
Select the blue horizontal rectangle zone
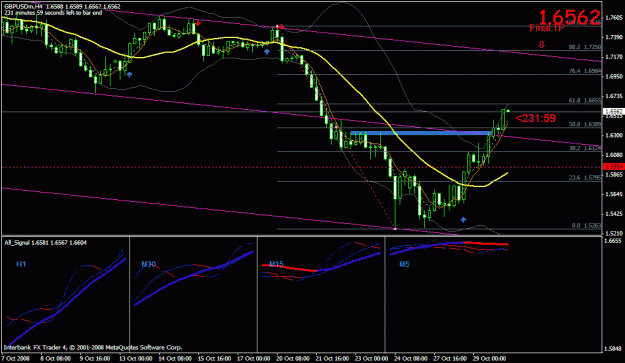[x=421, y=133]
